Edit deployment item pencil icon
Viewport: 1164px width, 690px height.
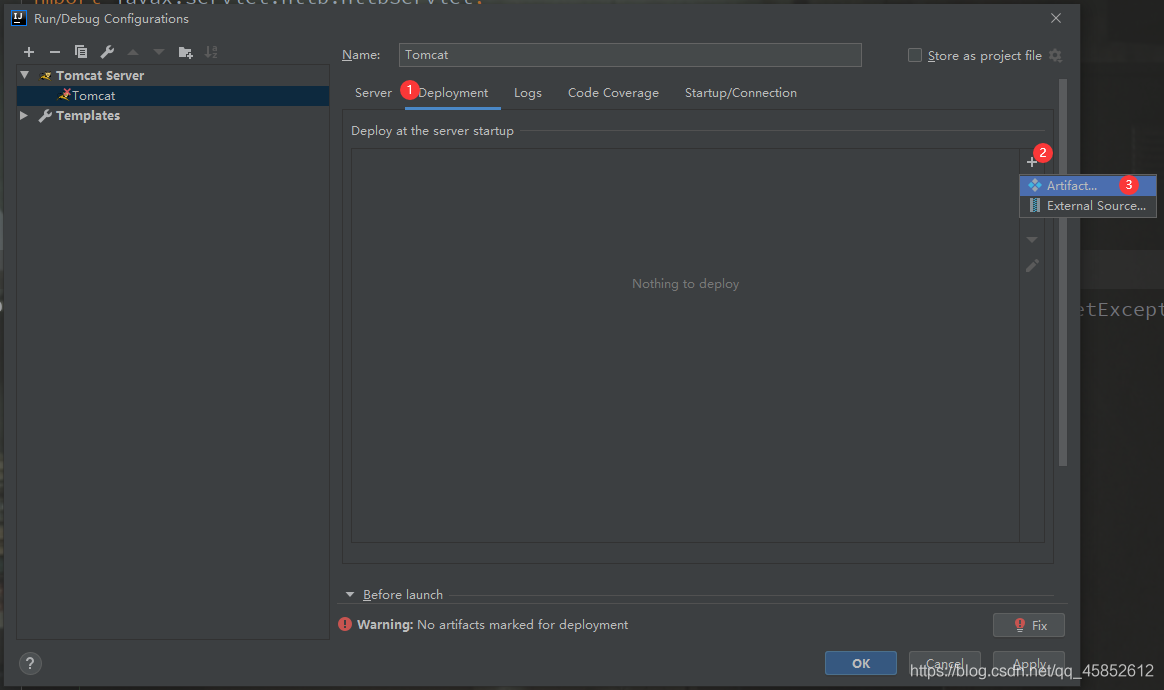pyautogui.click(x=1032, y=266)
